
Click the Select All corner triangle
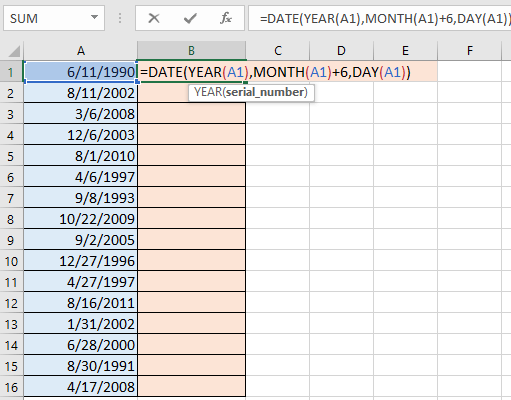14,51
